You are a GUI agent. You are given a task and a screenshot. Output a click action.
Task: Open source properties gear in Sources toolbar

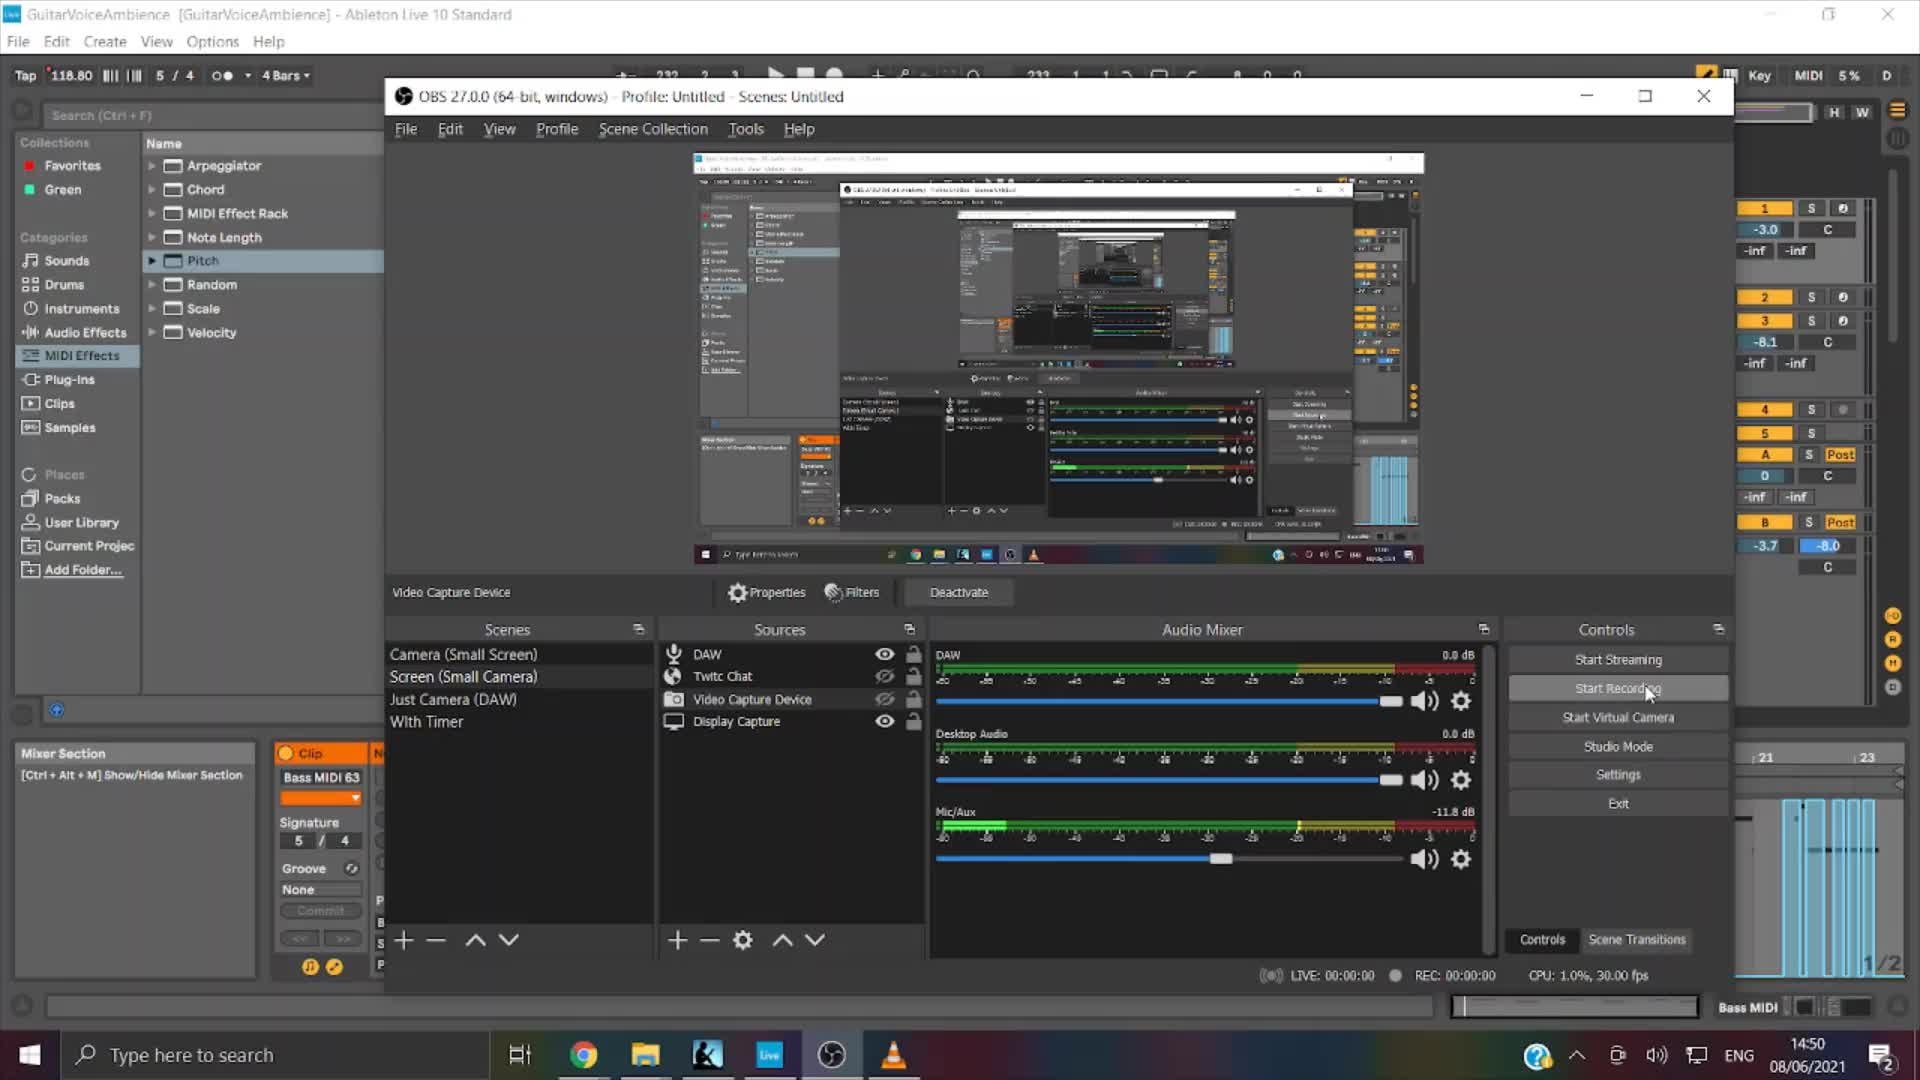coord(743,940)
